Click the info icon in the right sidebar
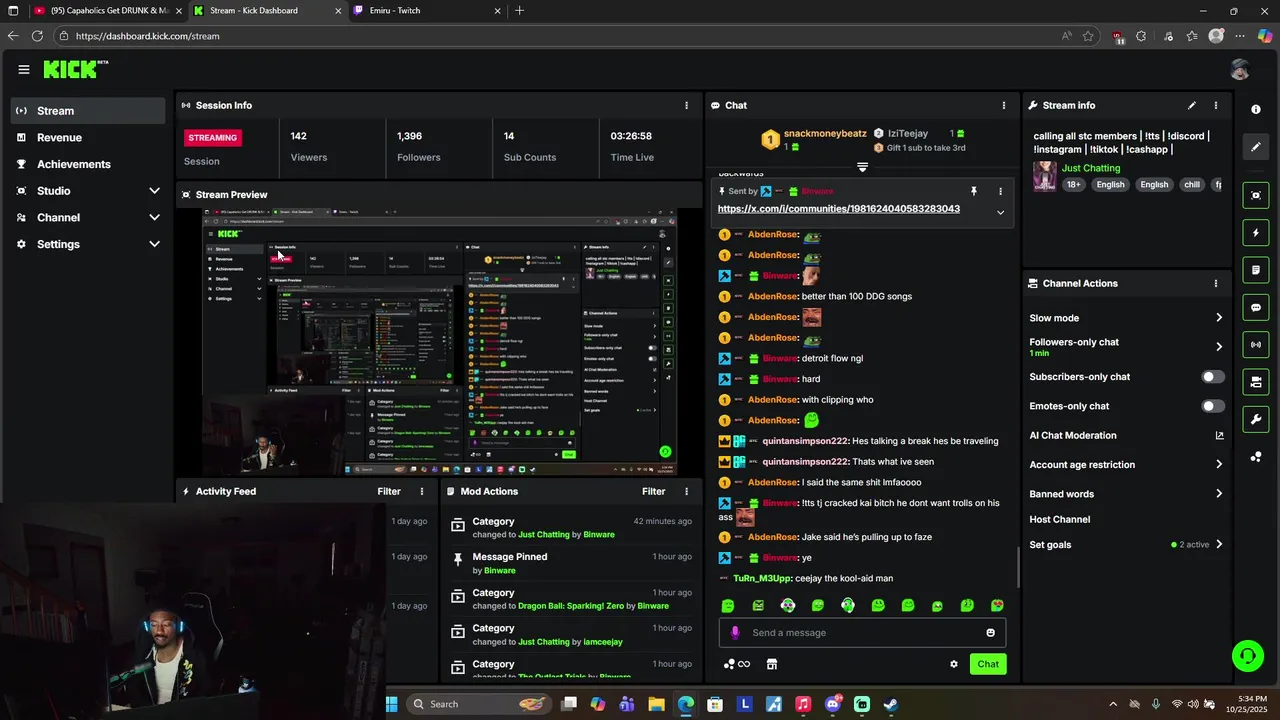 (1256, 109)
